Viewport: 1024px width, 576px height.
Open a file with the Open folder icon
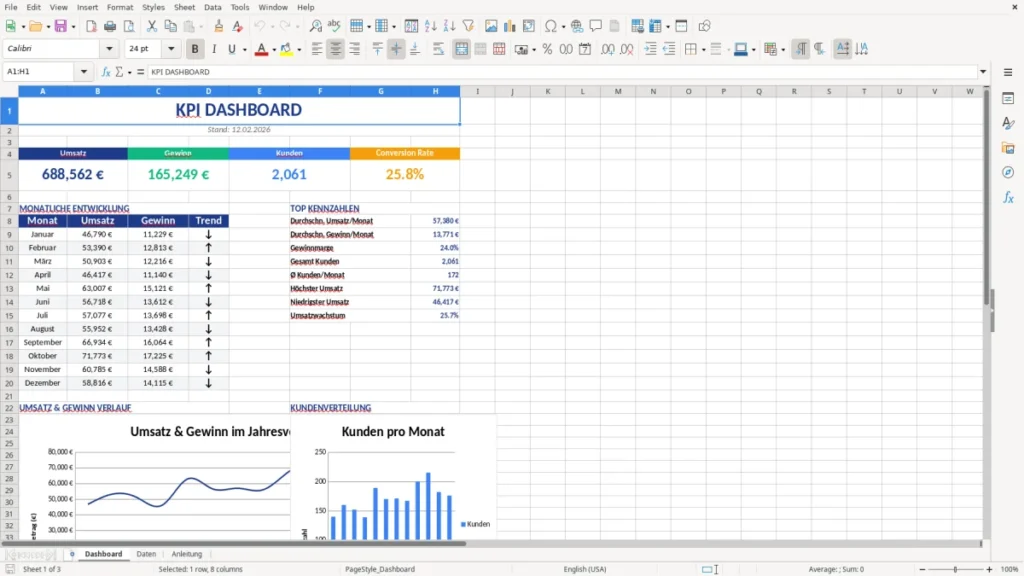click(35, 26)
